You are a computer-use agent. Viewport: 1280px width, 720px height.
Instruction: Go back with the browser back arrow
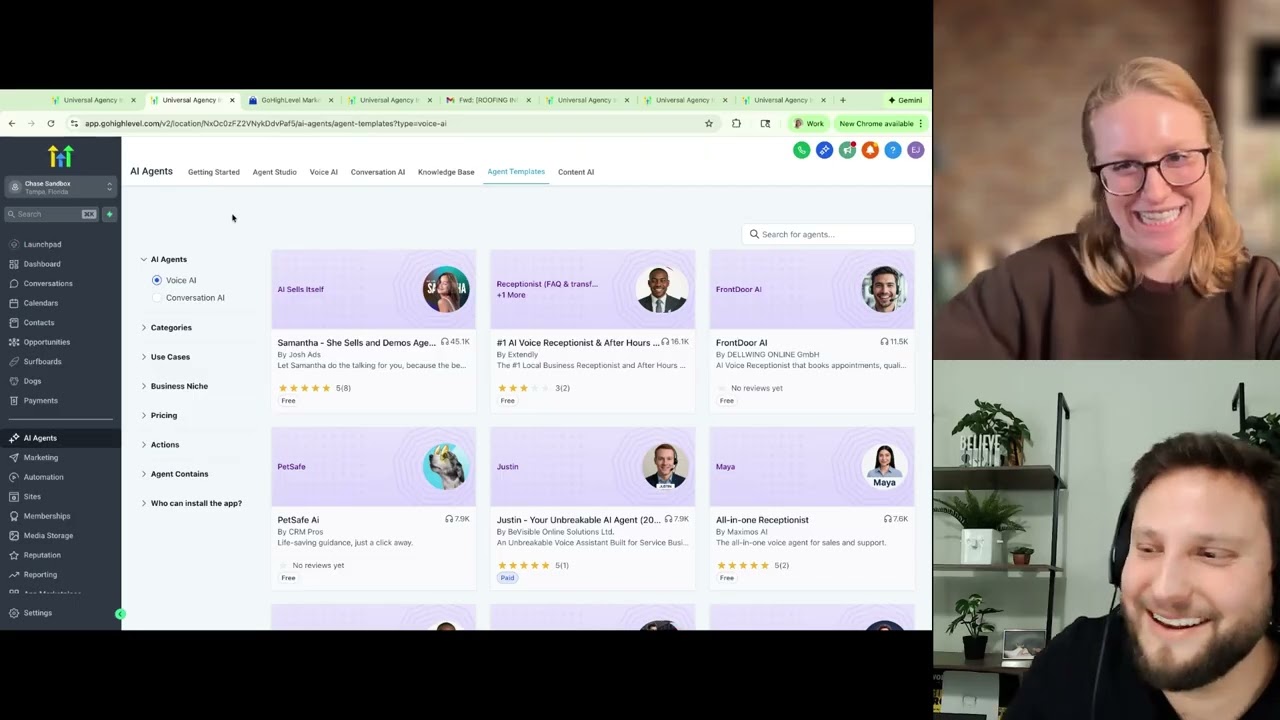(12, 124)
